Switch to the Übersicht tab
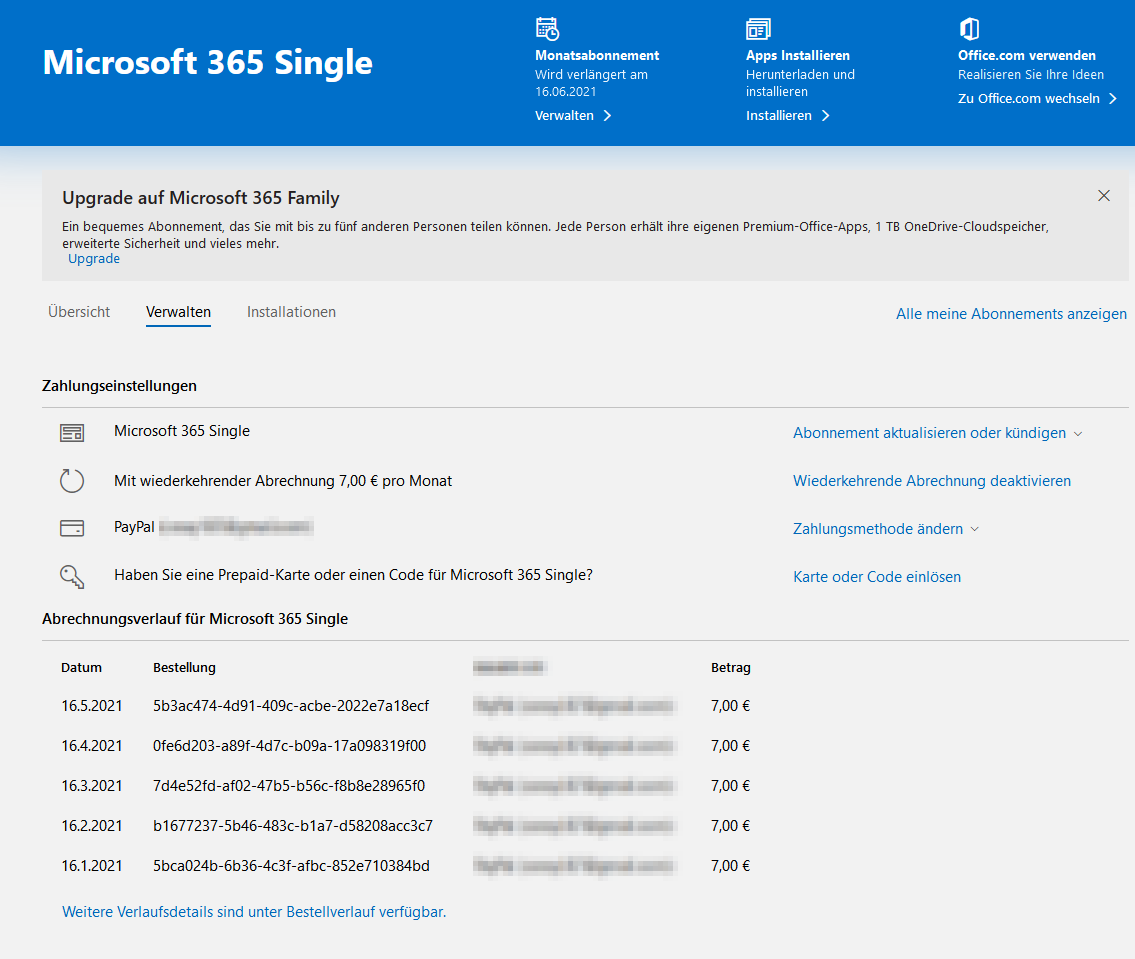This screenshot has height=959, width=1135. pos(79,312)
